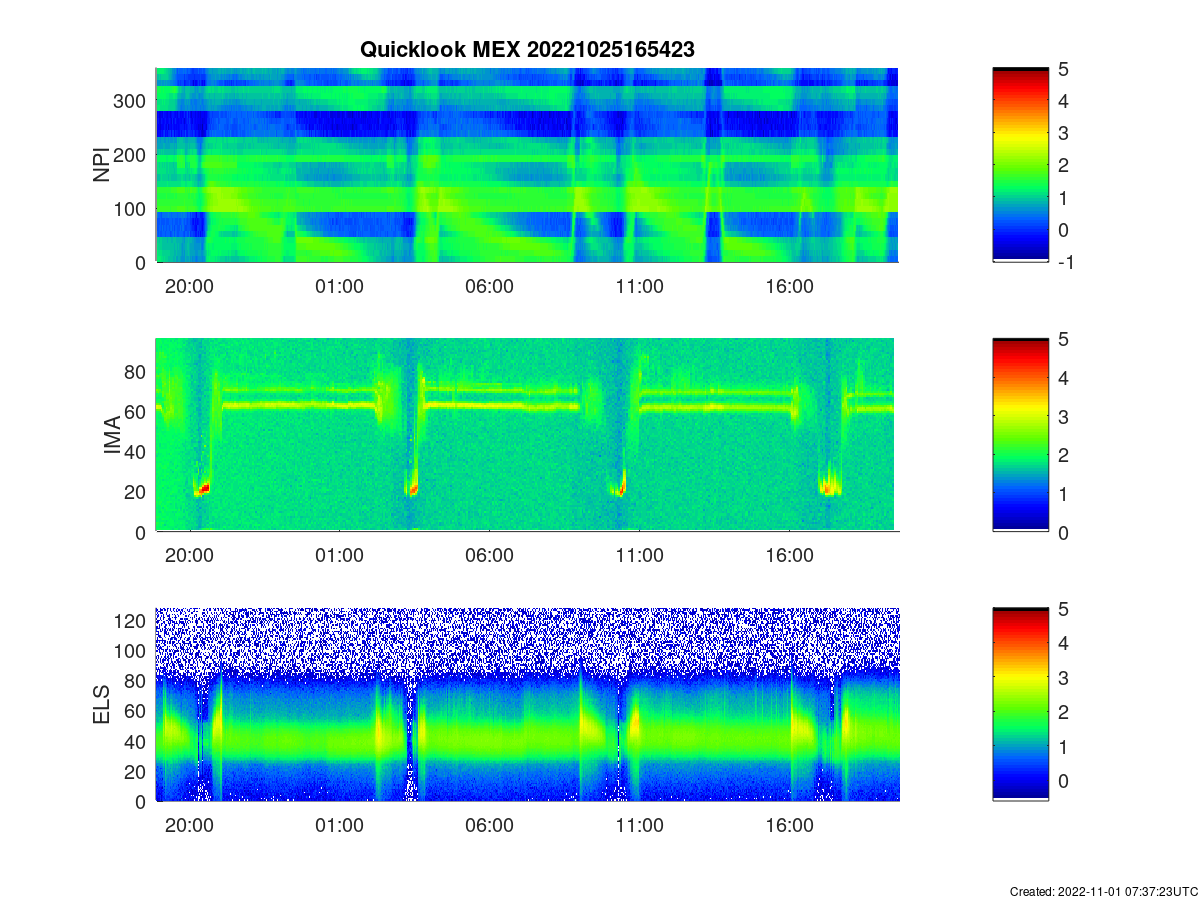Screen dimensions: 1200x900
Task: Click the "06:00" time label under the ELS plot
Action: click(489, 826)
